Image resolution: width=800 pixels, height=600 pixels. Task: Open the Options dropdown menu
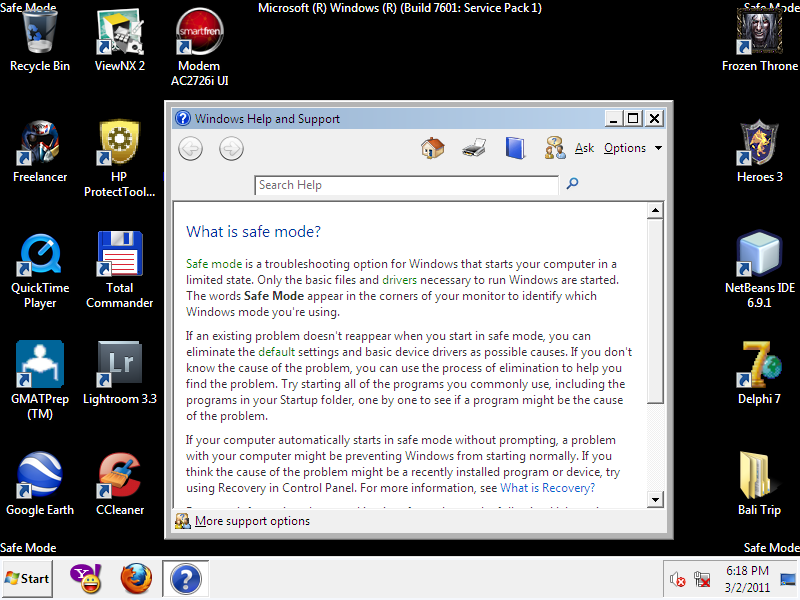[x=633, y=148]
